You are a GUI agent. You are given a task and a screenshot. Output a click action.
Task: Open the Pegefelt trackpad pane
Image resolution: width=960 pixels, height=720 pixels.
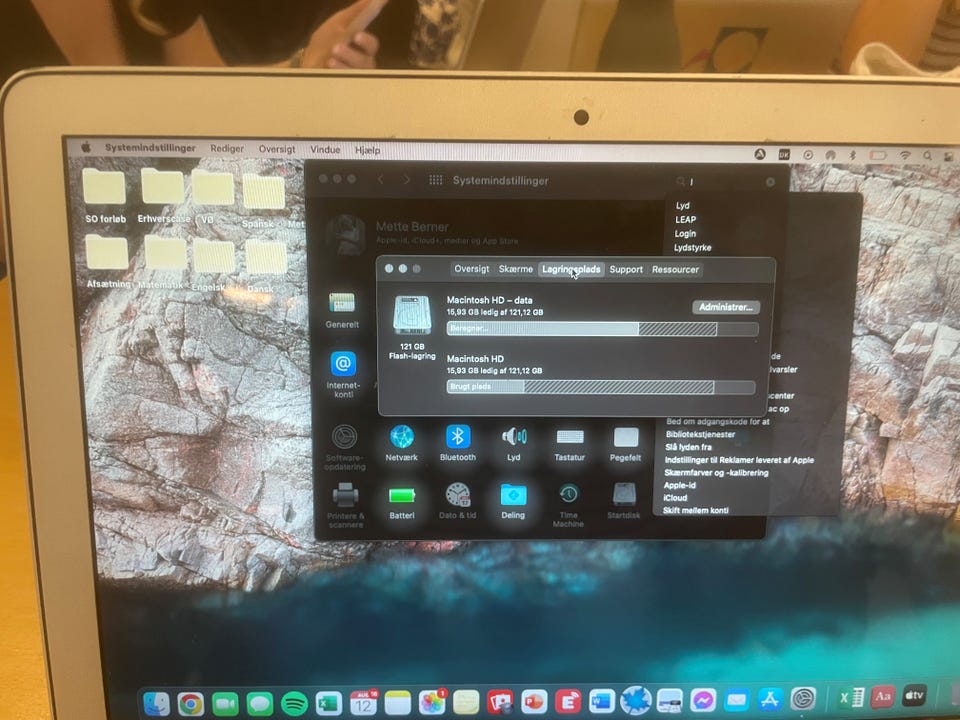point(625,443)
